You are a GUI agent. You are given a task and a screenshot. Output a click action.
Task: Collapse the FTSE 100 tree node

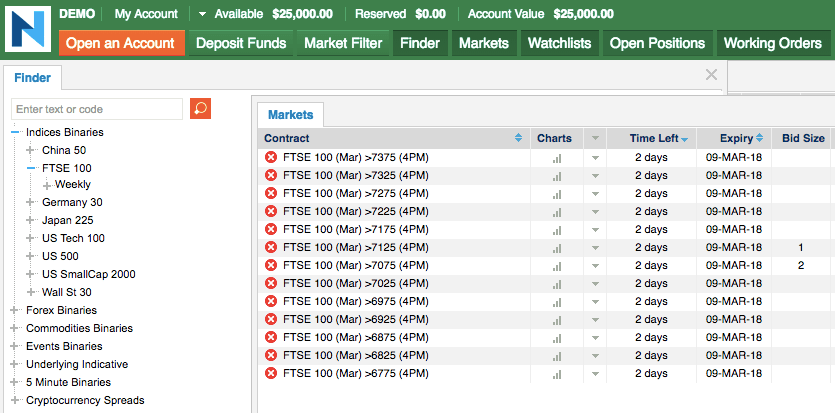[31, 168]
